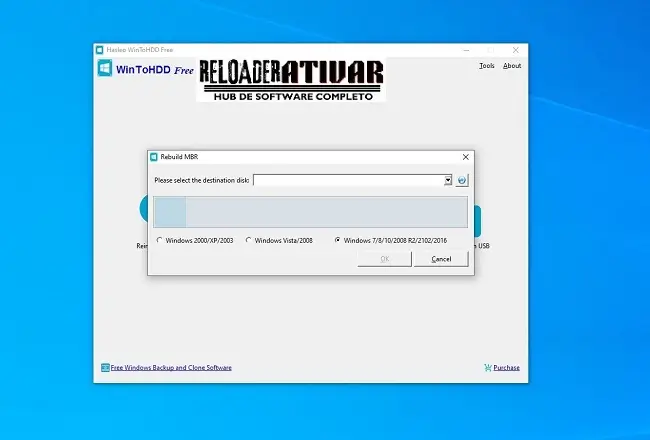Open the About menu

coord(512,66)
